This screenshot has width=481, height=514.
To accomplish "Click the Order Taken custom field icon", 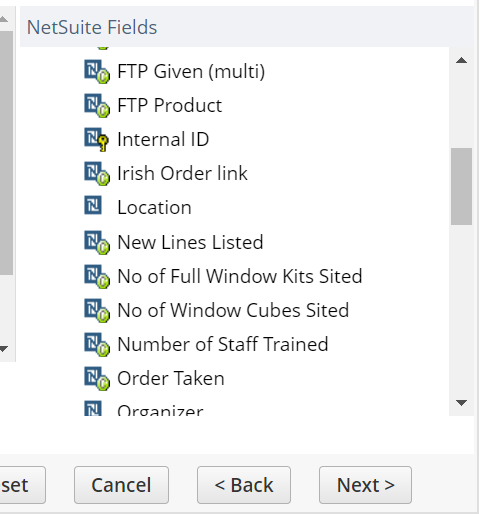I will (97, 378).
